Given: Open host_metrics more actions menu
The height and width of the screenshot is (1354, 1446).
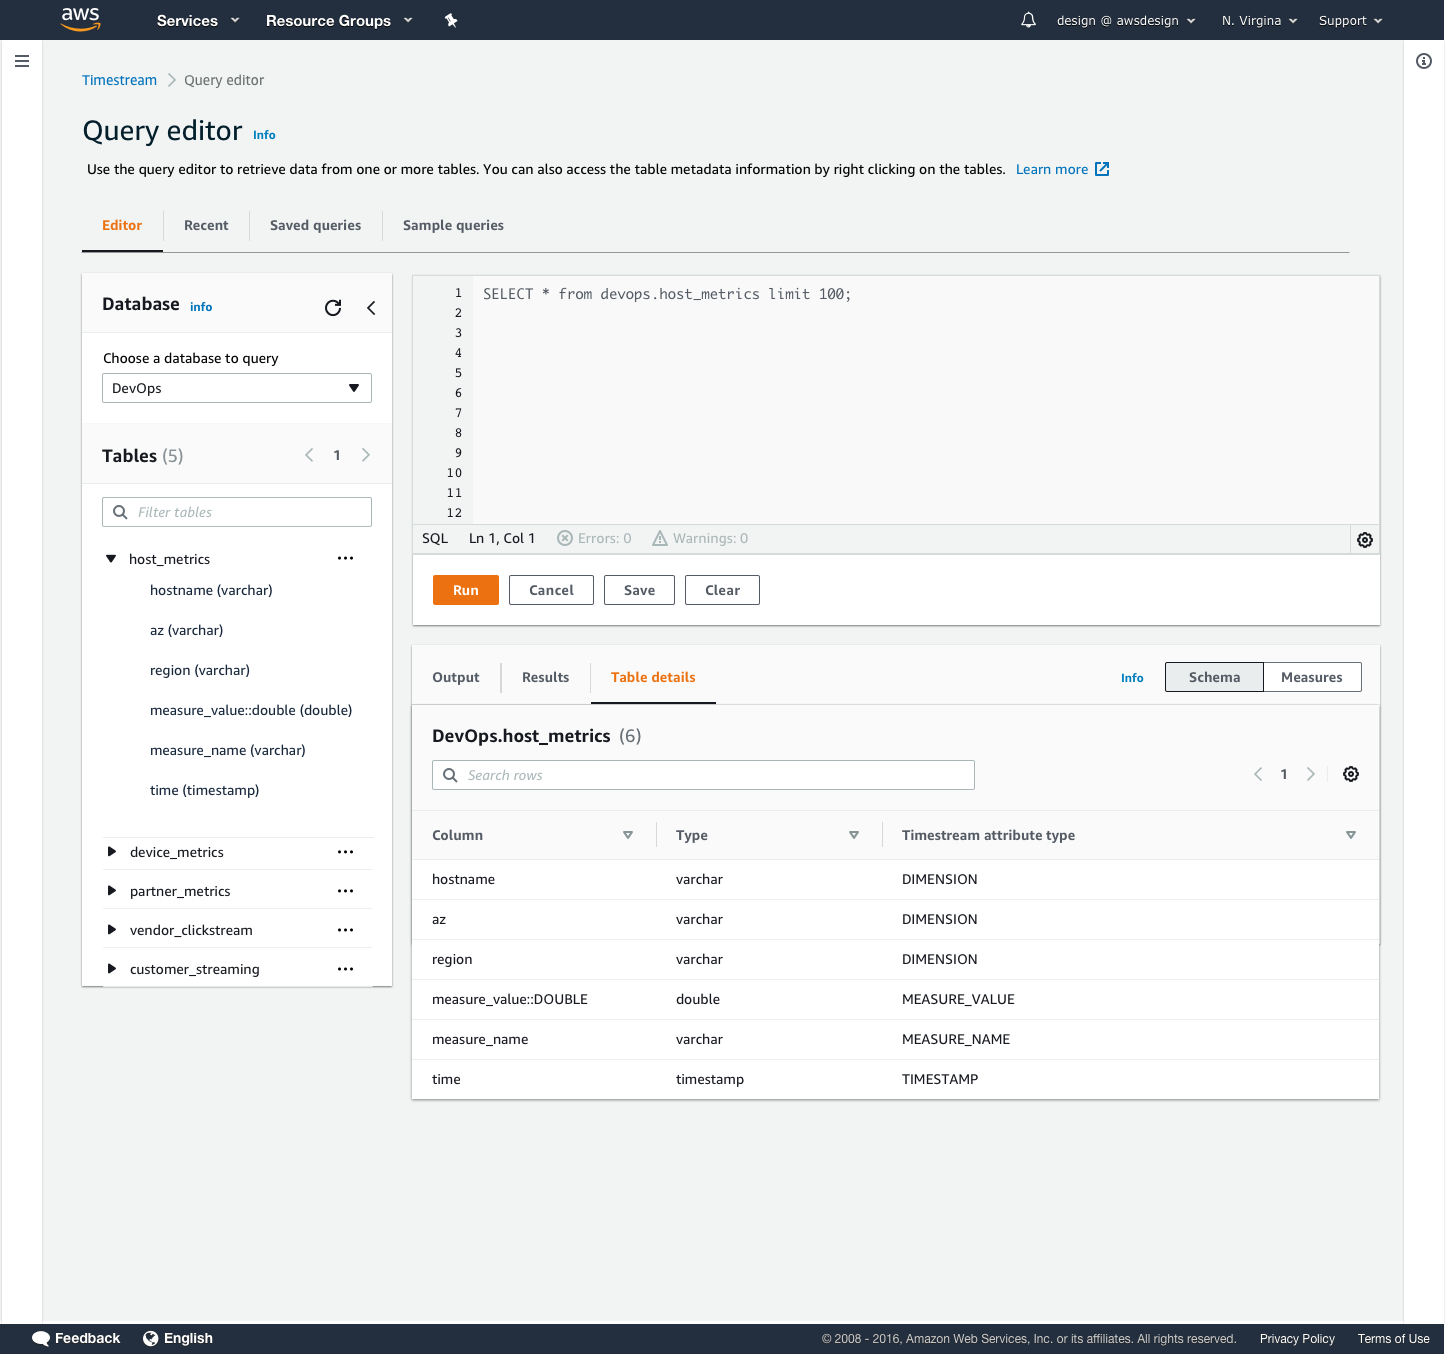Looking at the screenshot, I should point(346,558).
